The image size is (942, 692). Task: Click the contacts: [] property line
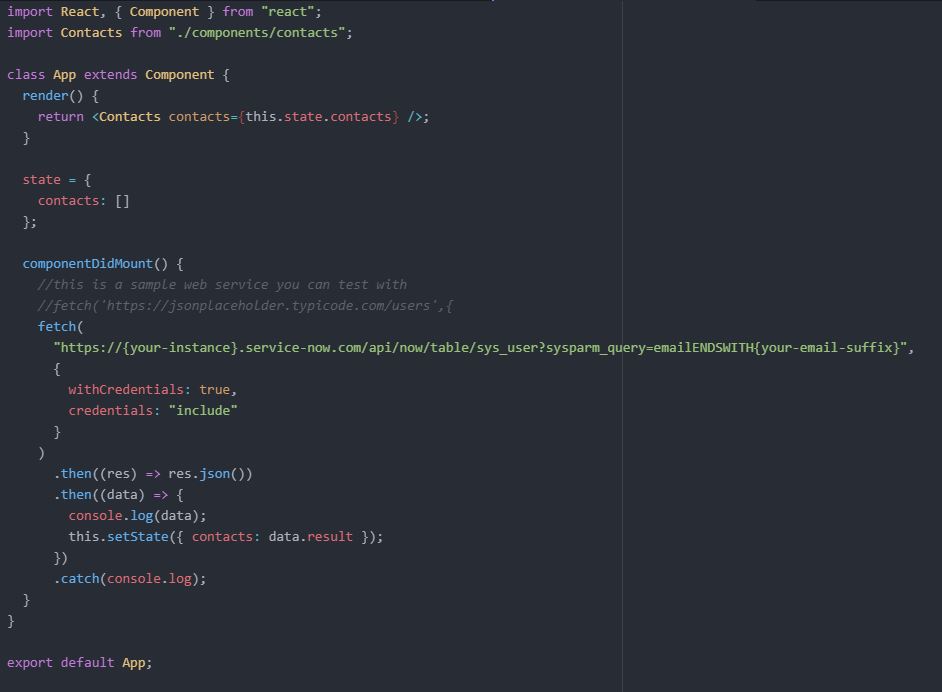(84, 201)
